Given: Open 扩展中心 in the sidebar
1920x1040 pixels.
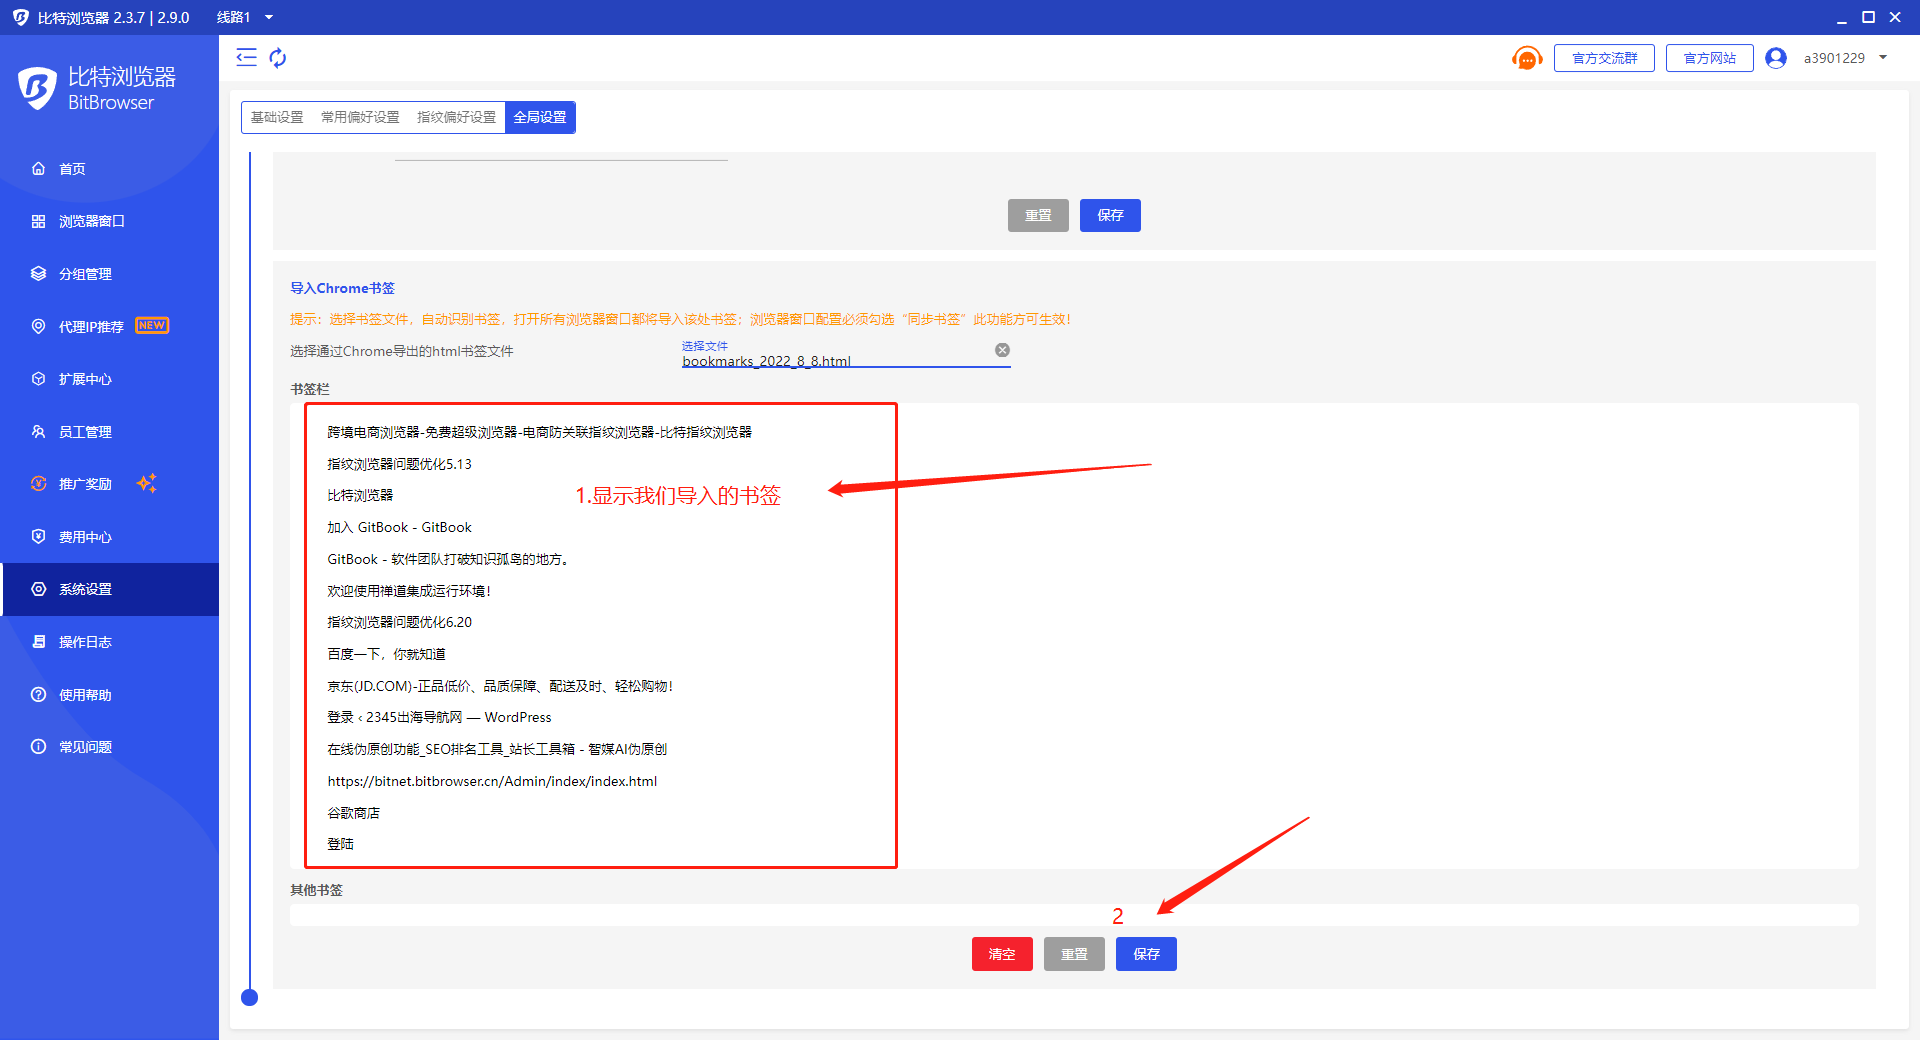Looking at the screenshot, I should tap(85, 379).
